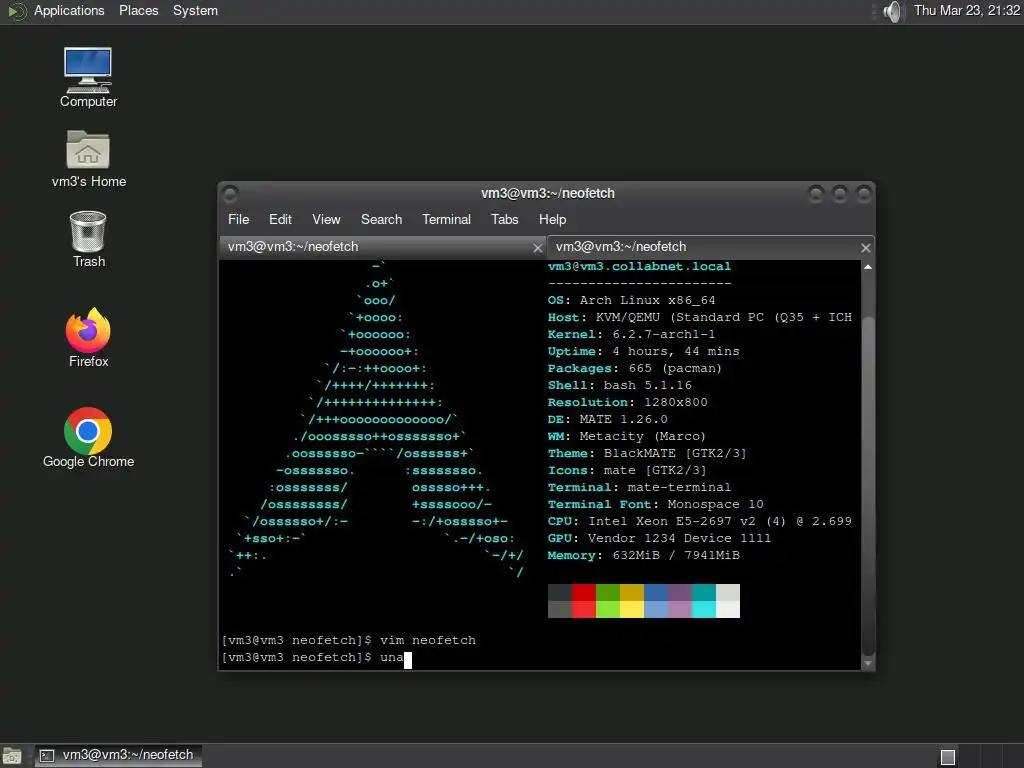Viewport: 1024px width, 768px height.
Task: Click the yellow color block in neofetch palette
Action: (x=632, y=609)
